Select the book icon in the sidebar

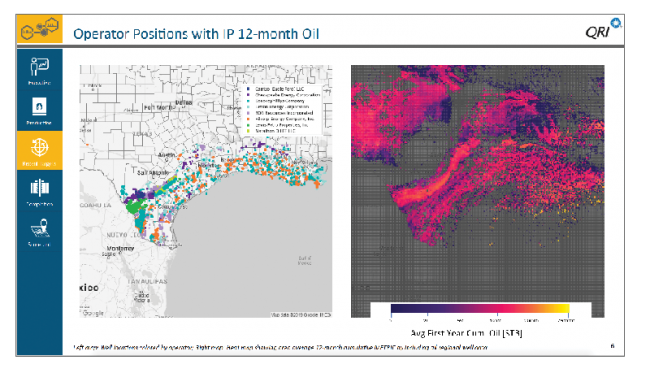39,107
